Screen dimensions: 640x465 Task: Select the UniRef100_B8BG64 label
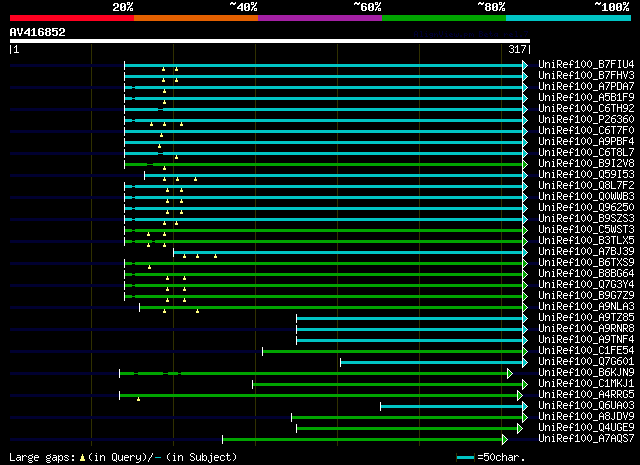click(586, 274)
